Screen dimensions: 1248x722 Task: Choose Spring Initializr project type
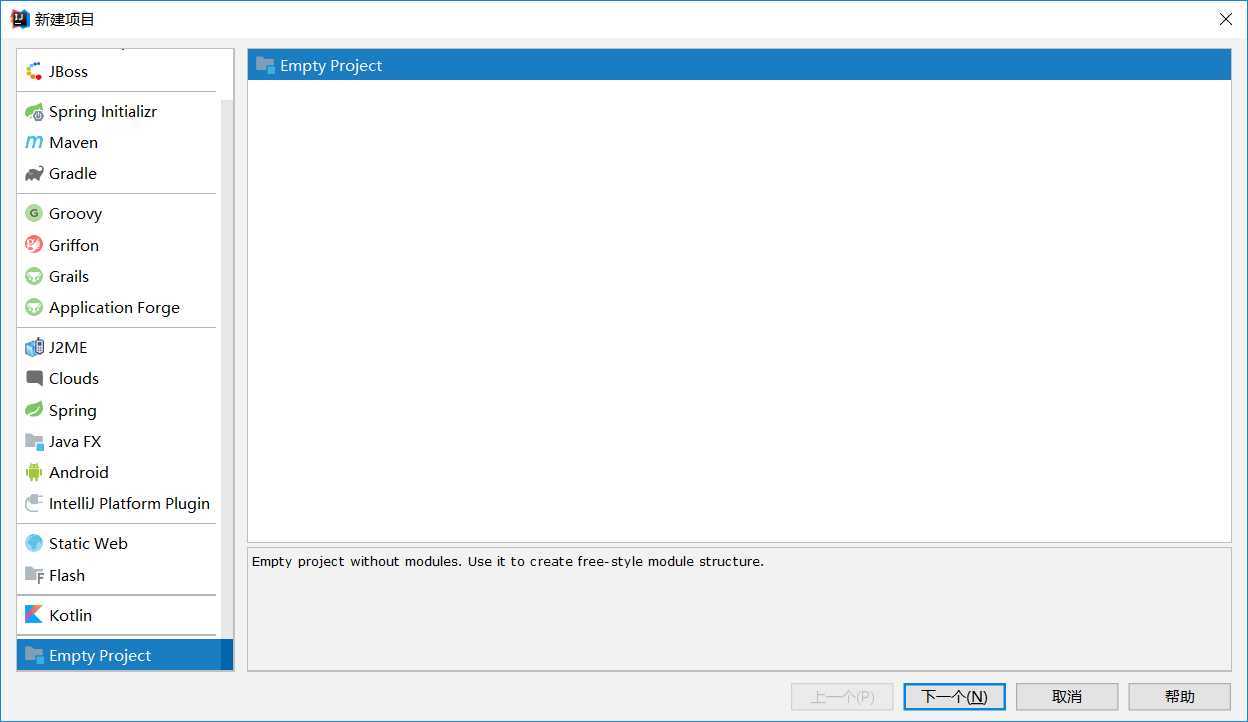(103, 112)
